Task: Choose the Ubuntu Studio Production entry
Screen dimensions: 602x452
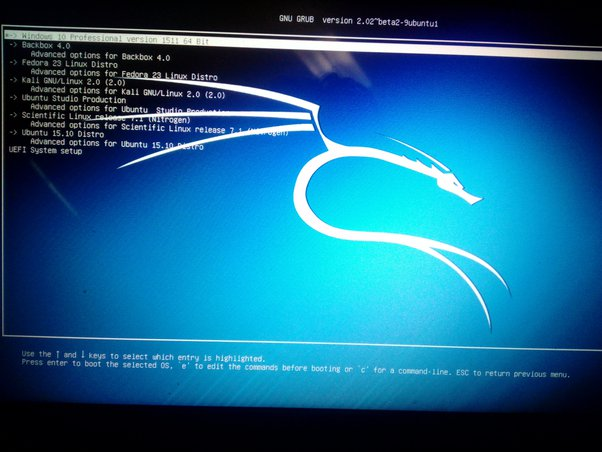Action: coord(68,99)
